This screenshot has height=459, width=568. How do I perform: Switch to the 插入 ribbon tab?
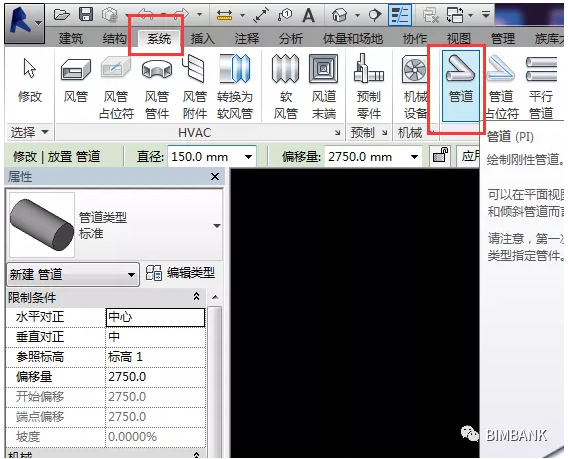pyautogui.click(x=202, y=38)
